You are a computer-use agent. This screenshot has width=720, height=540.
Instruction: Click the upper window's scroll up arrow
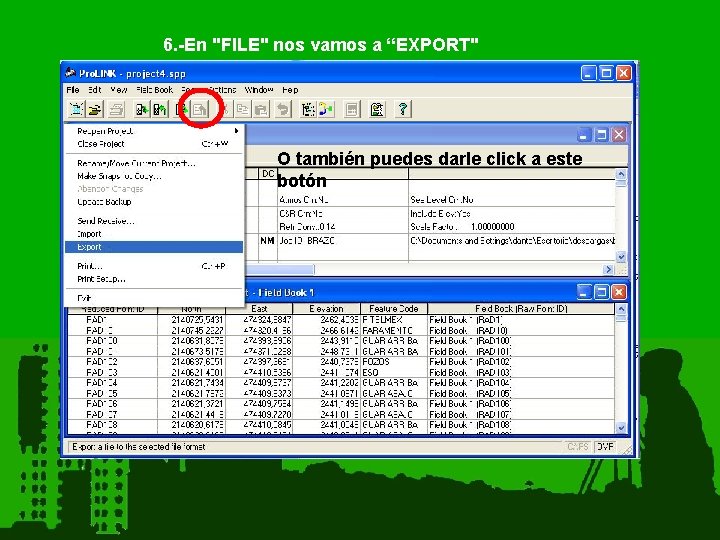pyautogui.click(x=621, y=174)
